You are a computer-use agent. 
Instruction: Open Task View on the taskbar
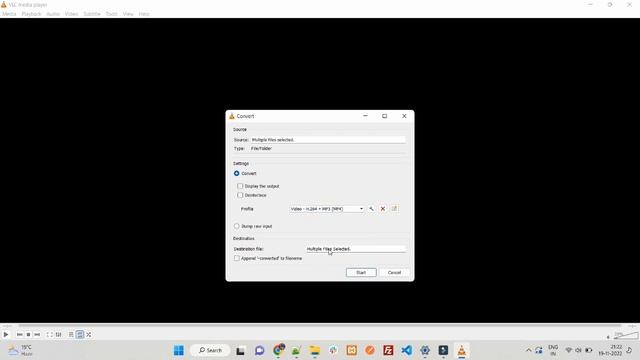click(x=240, y=351)
